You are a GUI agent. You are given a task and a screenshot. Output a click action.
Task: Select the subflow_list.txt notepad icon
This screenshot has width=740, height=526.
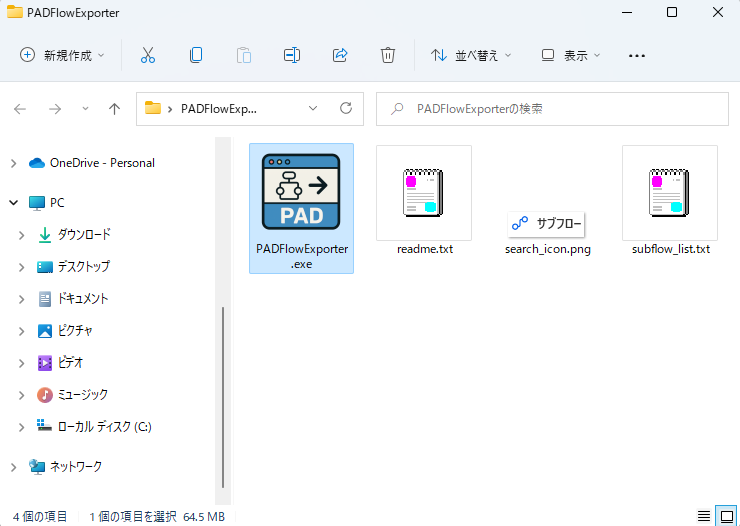tap(669, 192)
